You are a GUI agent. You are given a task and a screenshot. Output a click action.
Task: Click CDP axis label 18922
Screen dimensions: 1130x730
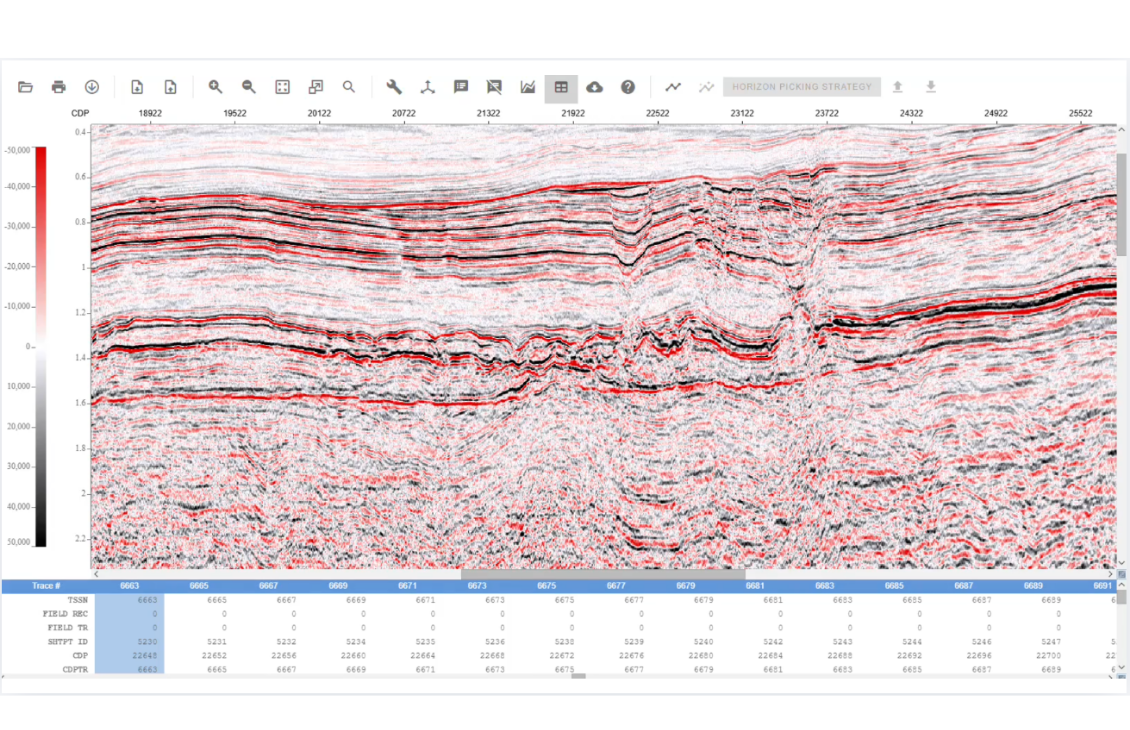tap(150, 113)
